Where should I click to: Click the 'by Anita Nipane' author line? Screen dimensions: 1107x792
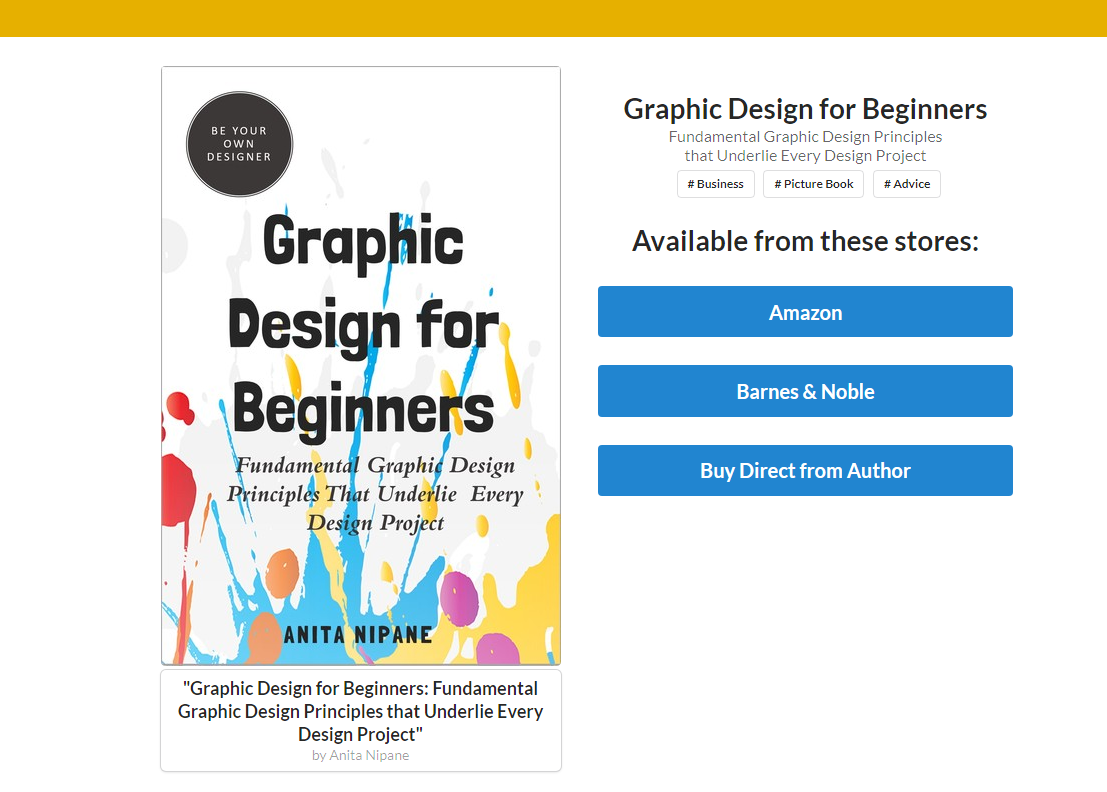click(x=361, y=755)
